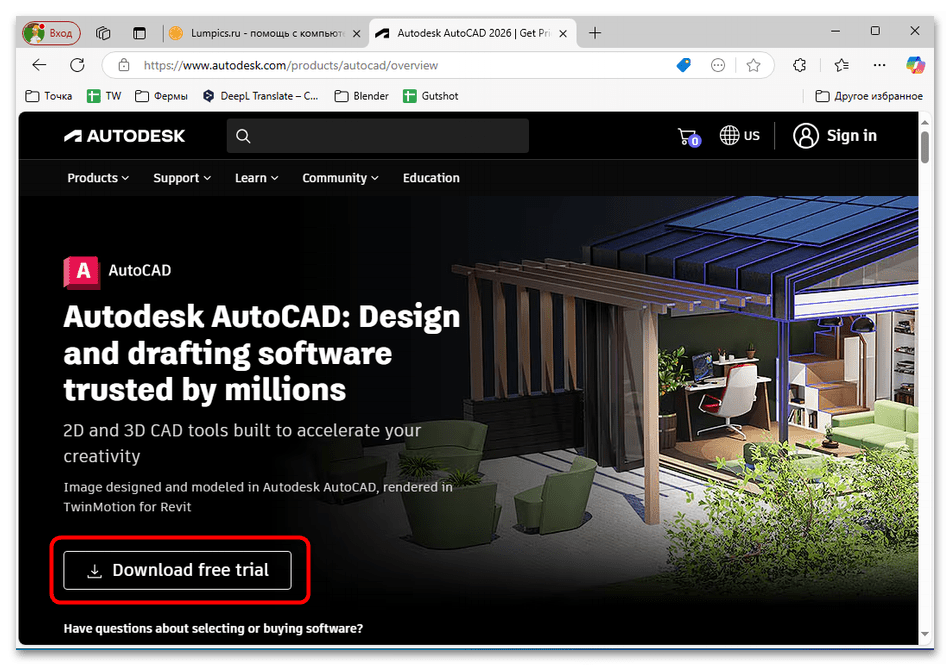This screenshot has width=950, height=666.
Task: Click the address bar URL
Action: pos(291,65)
